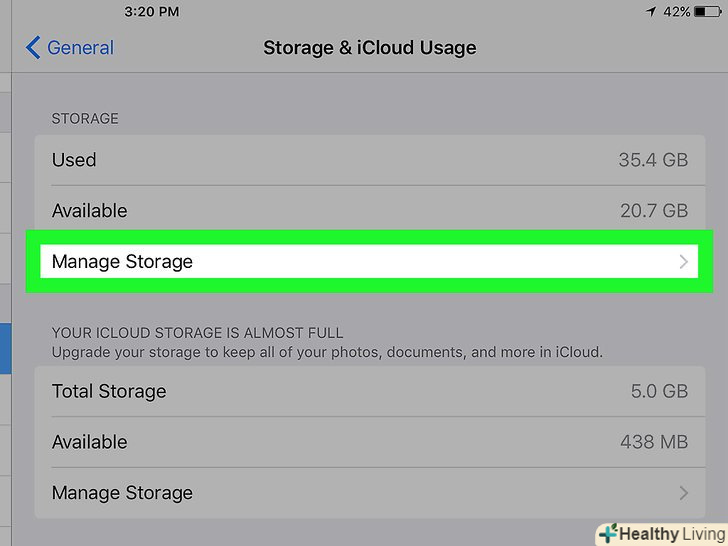
Task: Tap the chevron on iCloud Manage Storage row
Action: point(684,493)
